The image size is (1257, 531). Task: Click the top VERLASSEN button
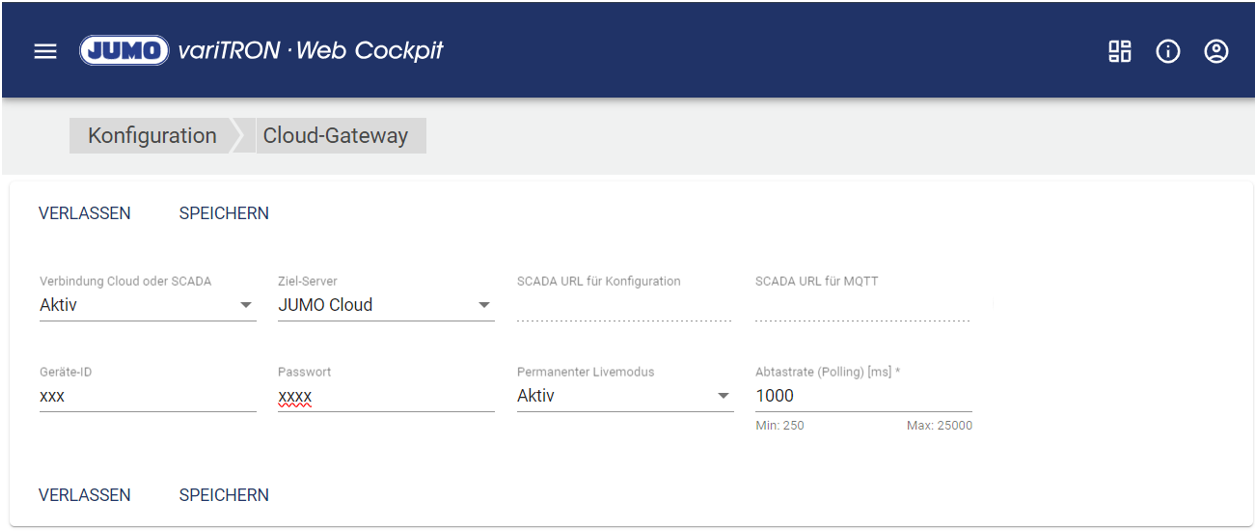[84, 213]
